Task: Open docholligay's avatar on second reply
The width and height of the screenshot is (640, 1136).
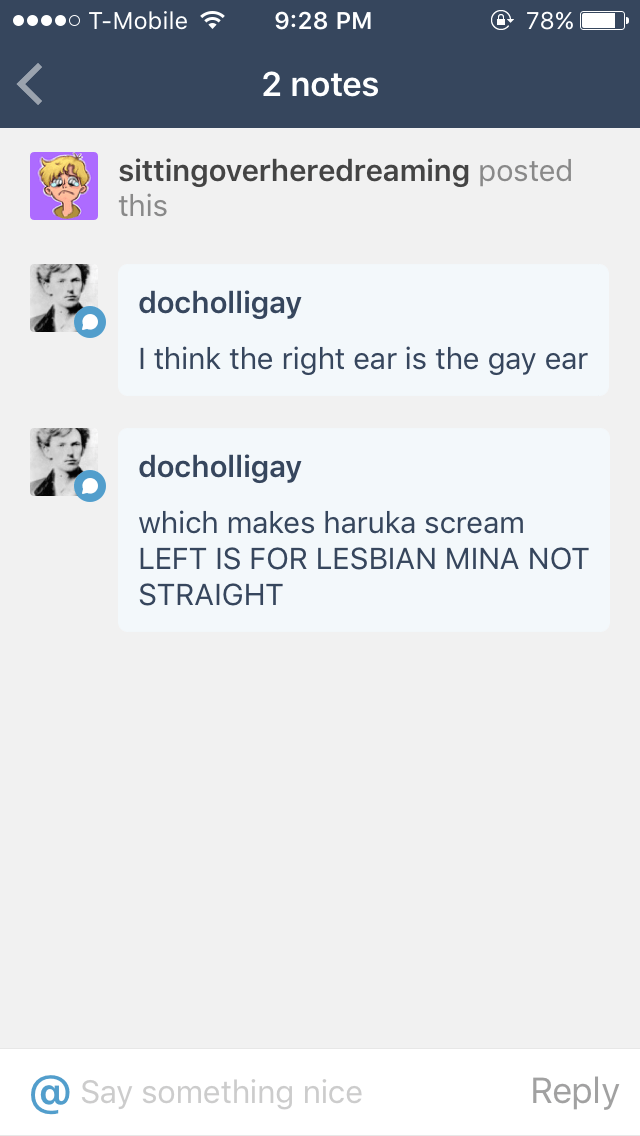Action: click(64, 462)
